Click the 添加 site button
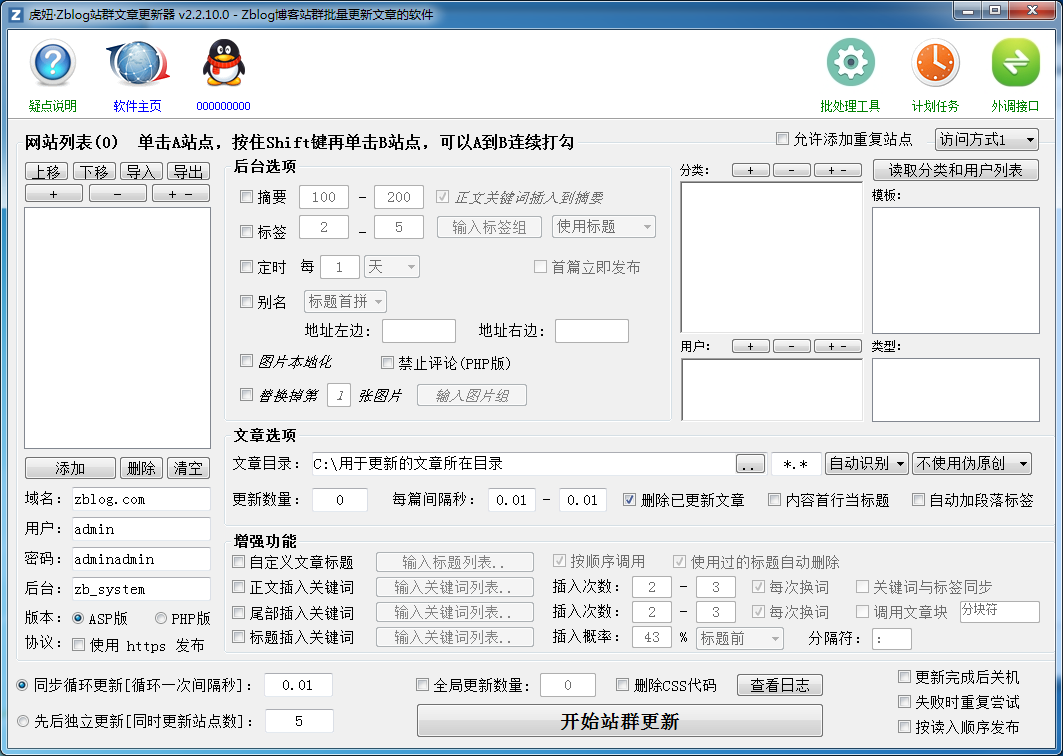This screenshot has height=756, width=1063. click(x=71, y=468)
